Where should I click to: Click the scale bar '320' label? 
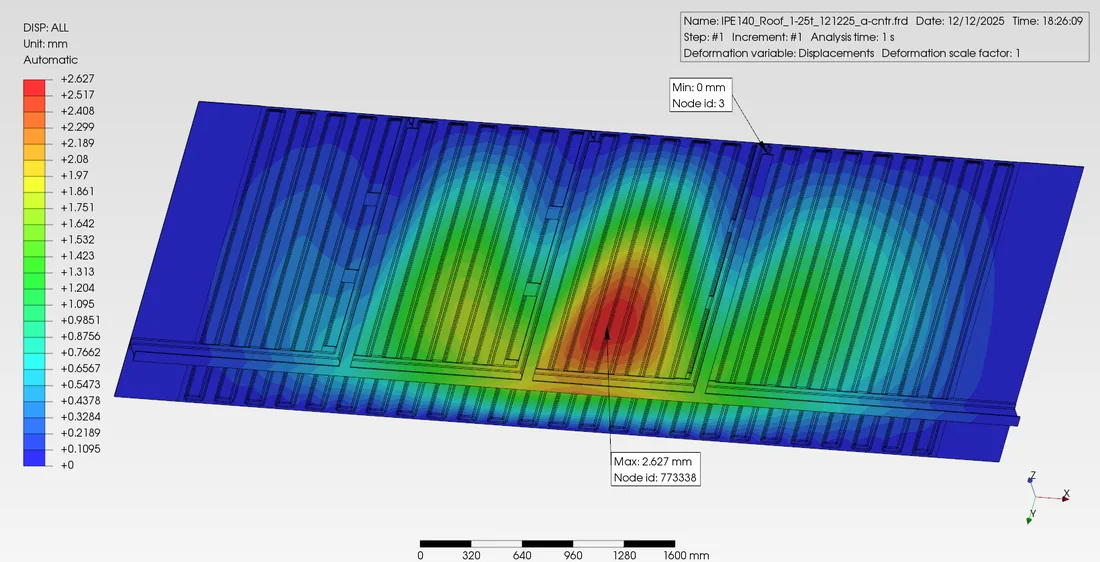coord(471,556)
